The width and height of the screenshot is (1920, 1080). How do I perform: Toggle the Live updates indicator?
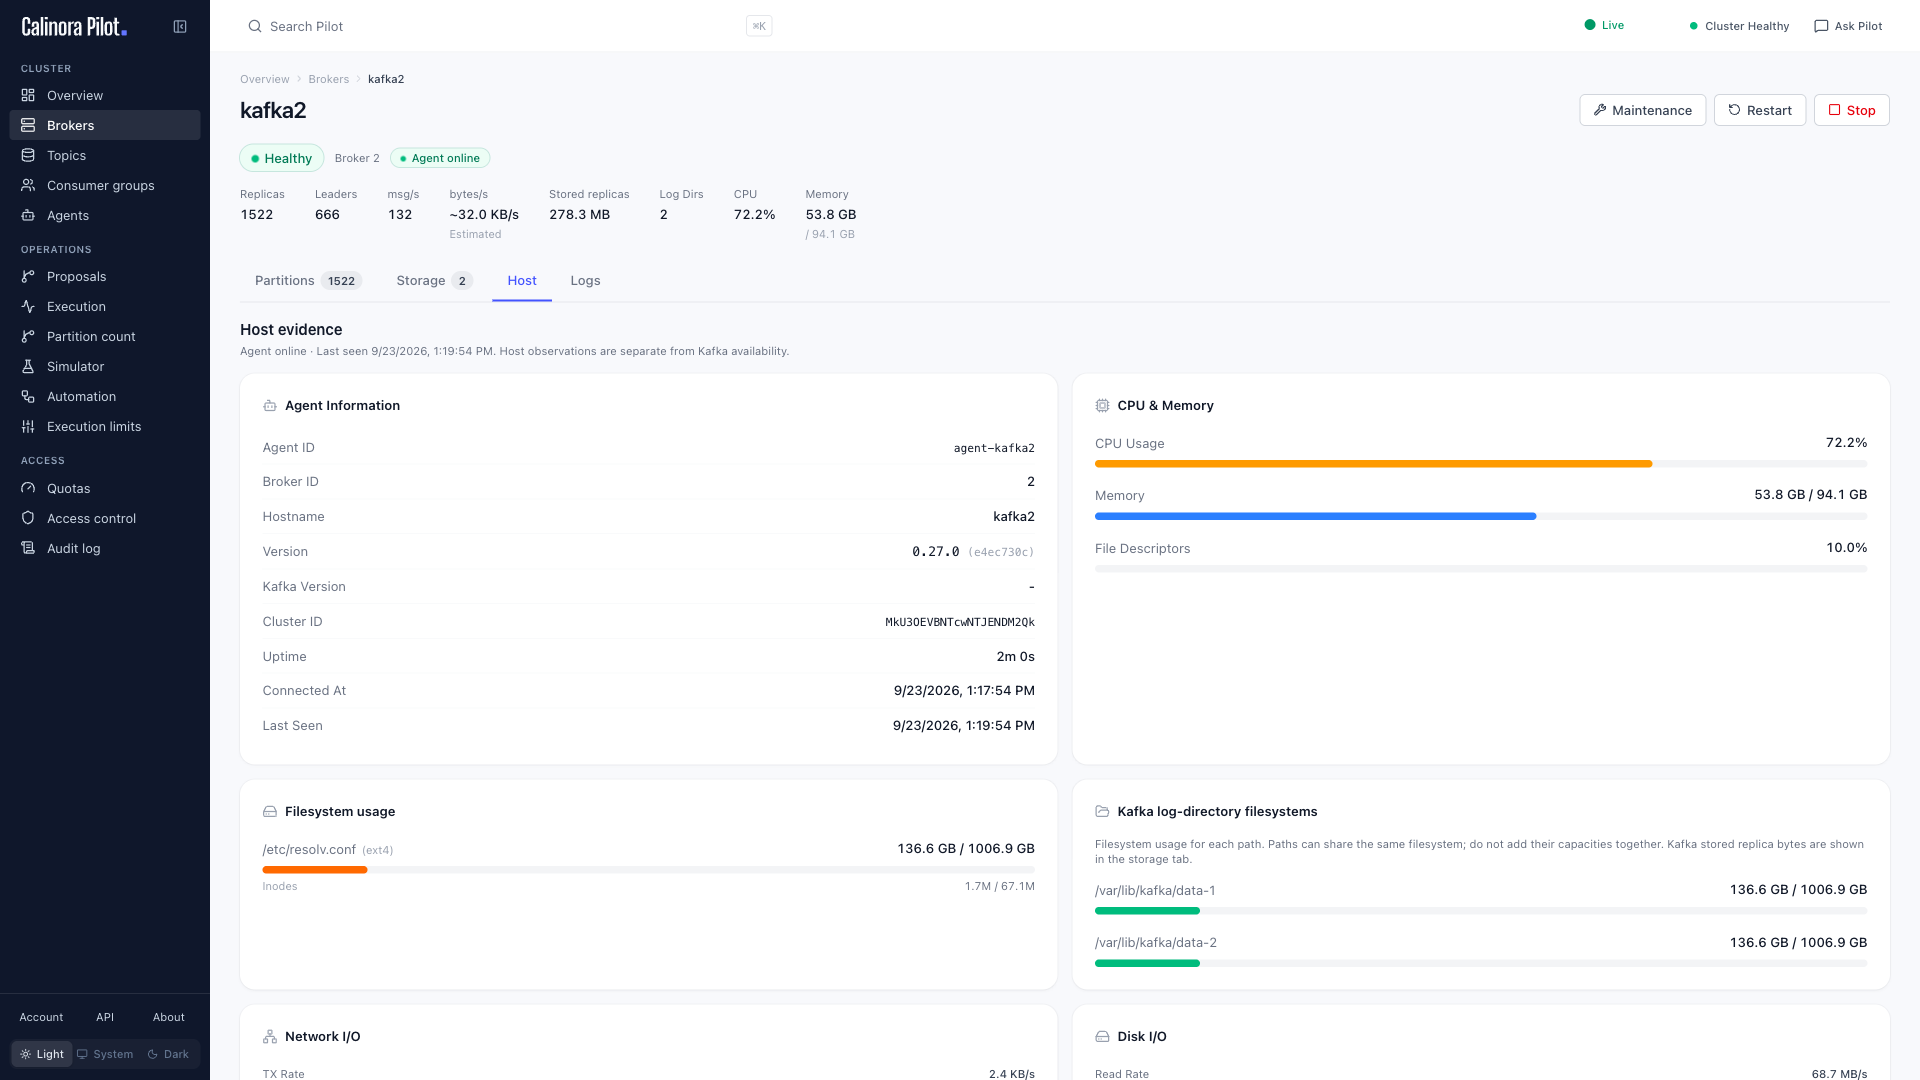1604,26
